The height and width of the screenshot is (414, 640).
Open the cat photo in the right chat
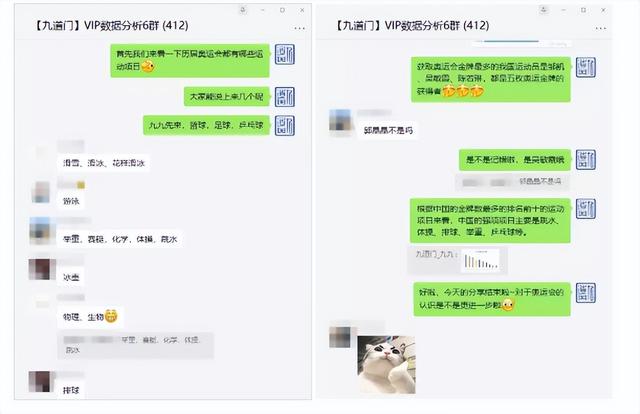click(x=386, y=365)
